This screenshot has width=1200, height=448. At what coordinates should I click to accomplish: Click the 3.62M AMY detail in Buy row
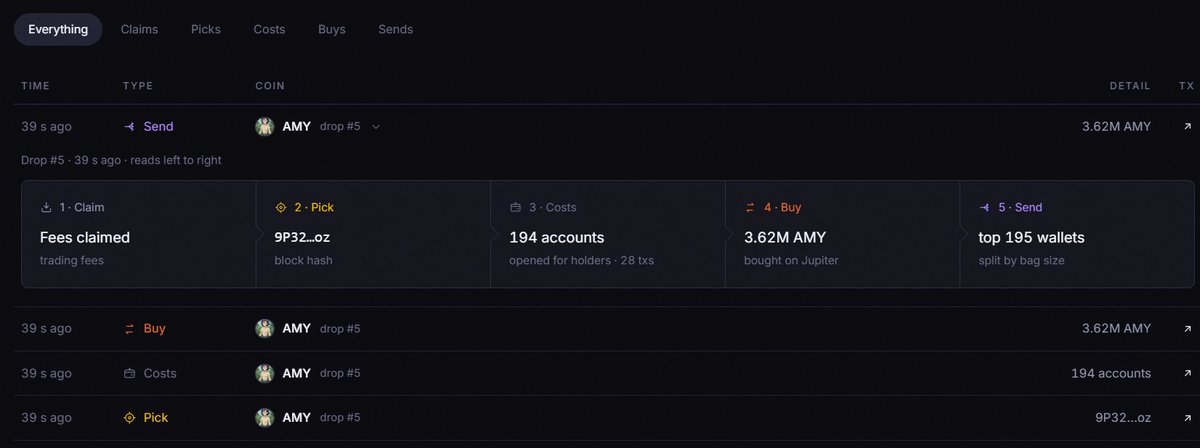coord(1116,328)
